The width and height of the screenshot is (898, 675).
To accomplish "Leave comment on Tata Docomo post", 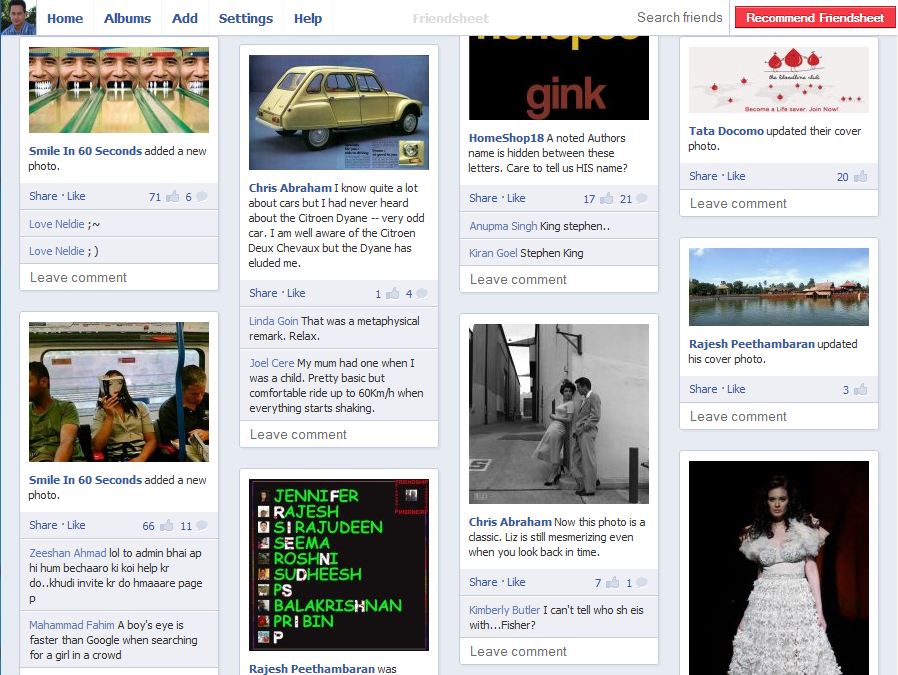I will (x=779, y=204).
